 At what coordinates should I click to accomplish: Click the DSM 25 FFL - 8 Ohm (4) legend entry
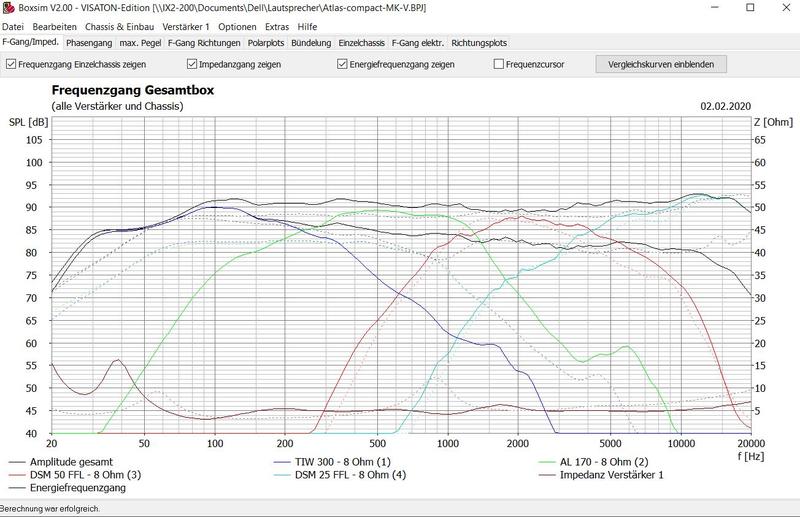click(340, 475)
